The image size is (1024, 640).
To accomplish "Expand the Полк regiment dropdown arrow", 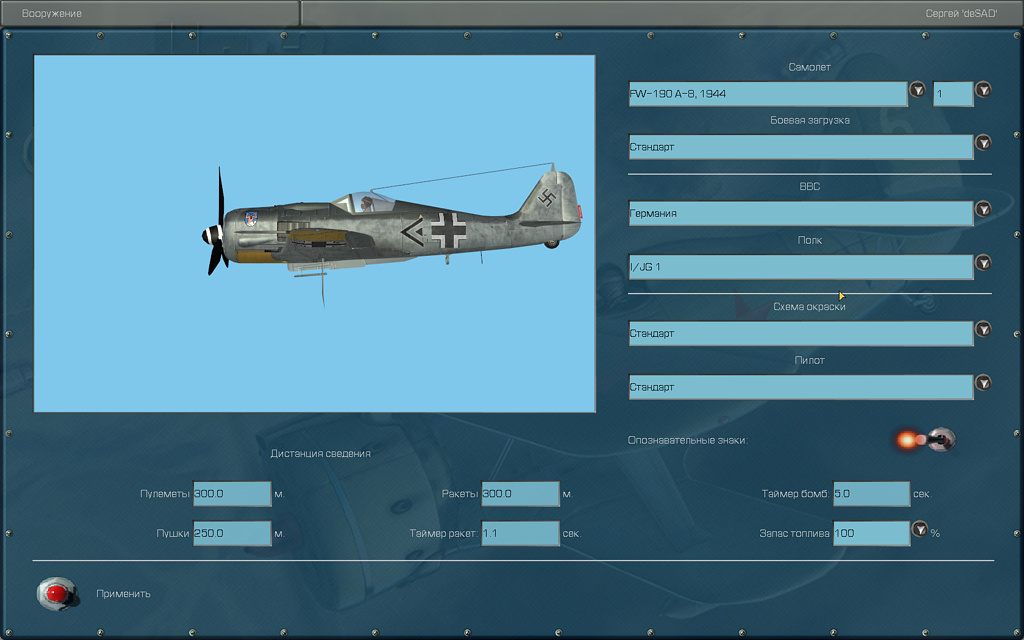I will (x=983, y=263).
